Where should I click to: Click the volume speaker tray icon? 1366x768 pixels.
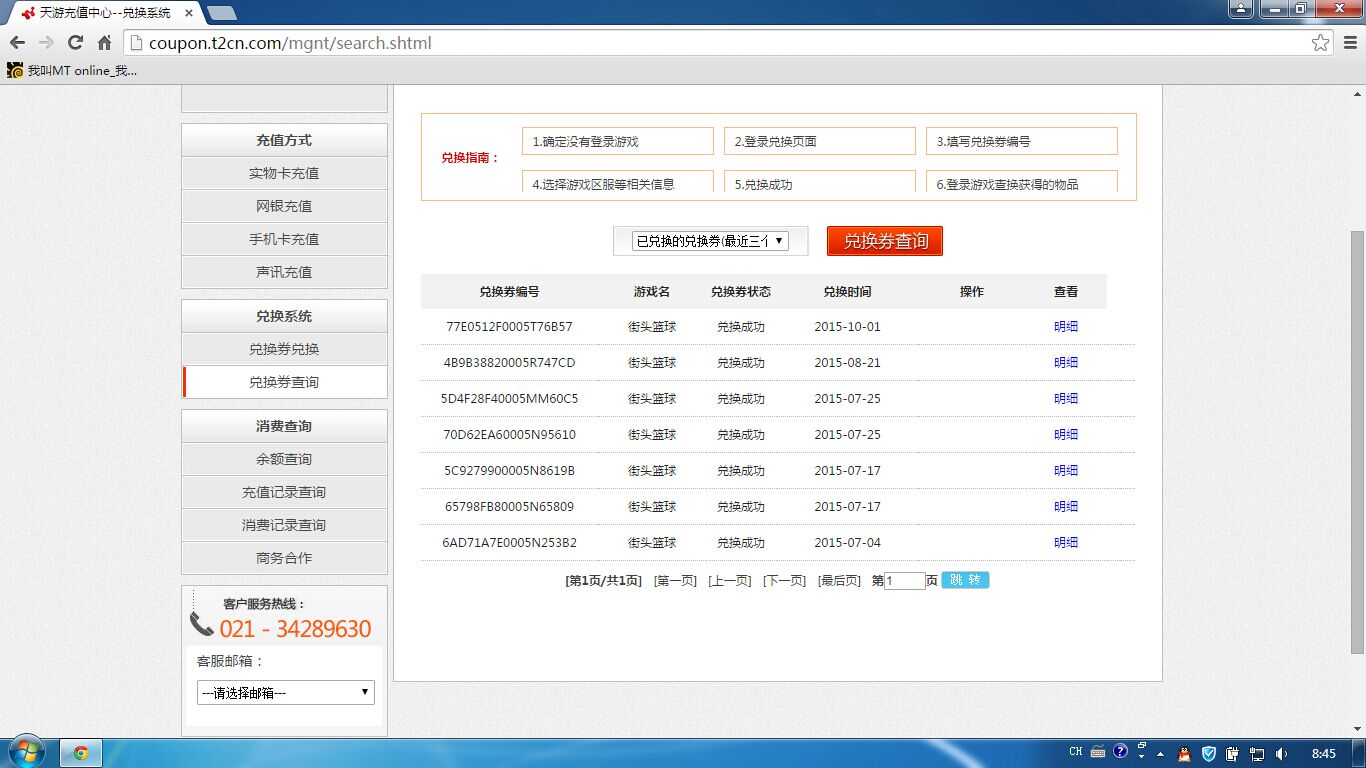coord(1282,753)
